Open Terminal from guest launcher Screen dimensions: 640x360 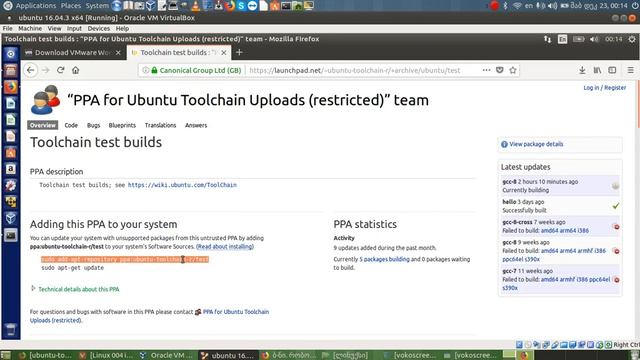[11, 235]
